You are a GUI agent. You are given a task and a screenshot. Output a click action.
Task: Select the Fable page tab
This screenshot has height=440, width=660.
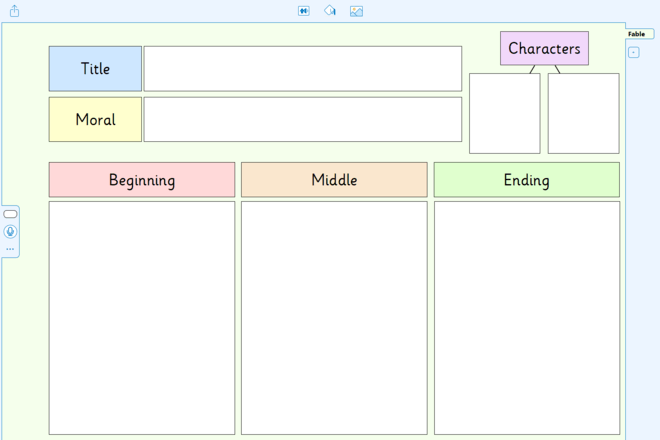coord(639,34)
